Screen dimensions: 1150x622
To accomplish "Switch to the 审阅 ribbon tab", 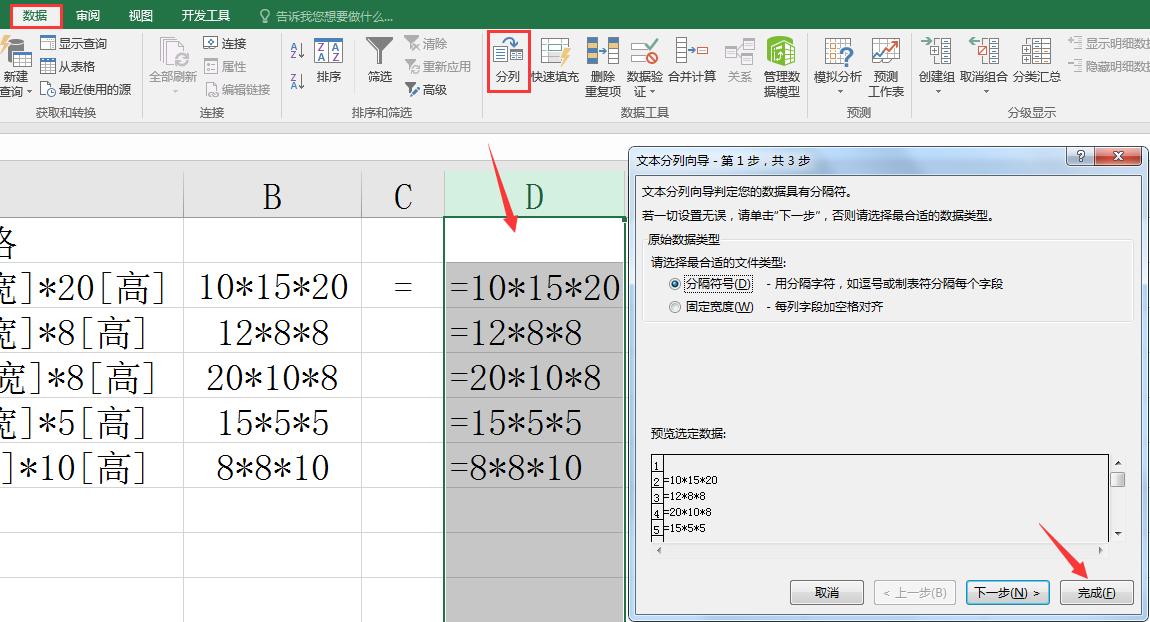I will coord(86,15).
